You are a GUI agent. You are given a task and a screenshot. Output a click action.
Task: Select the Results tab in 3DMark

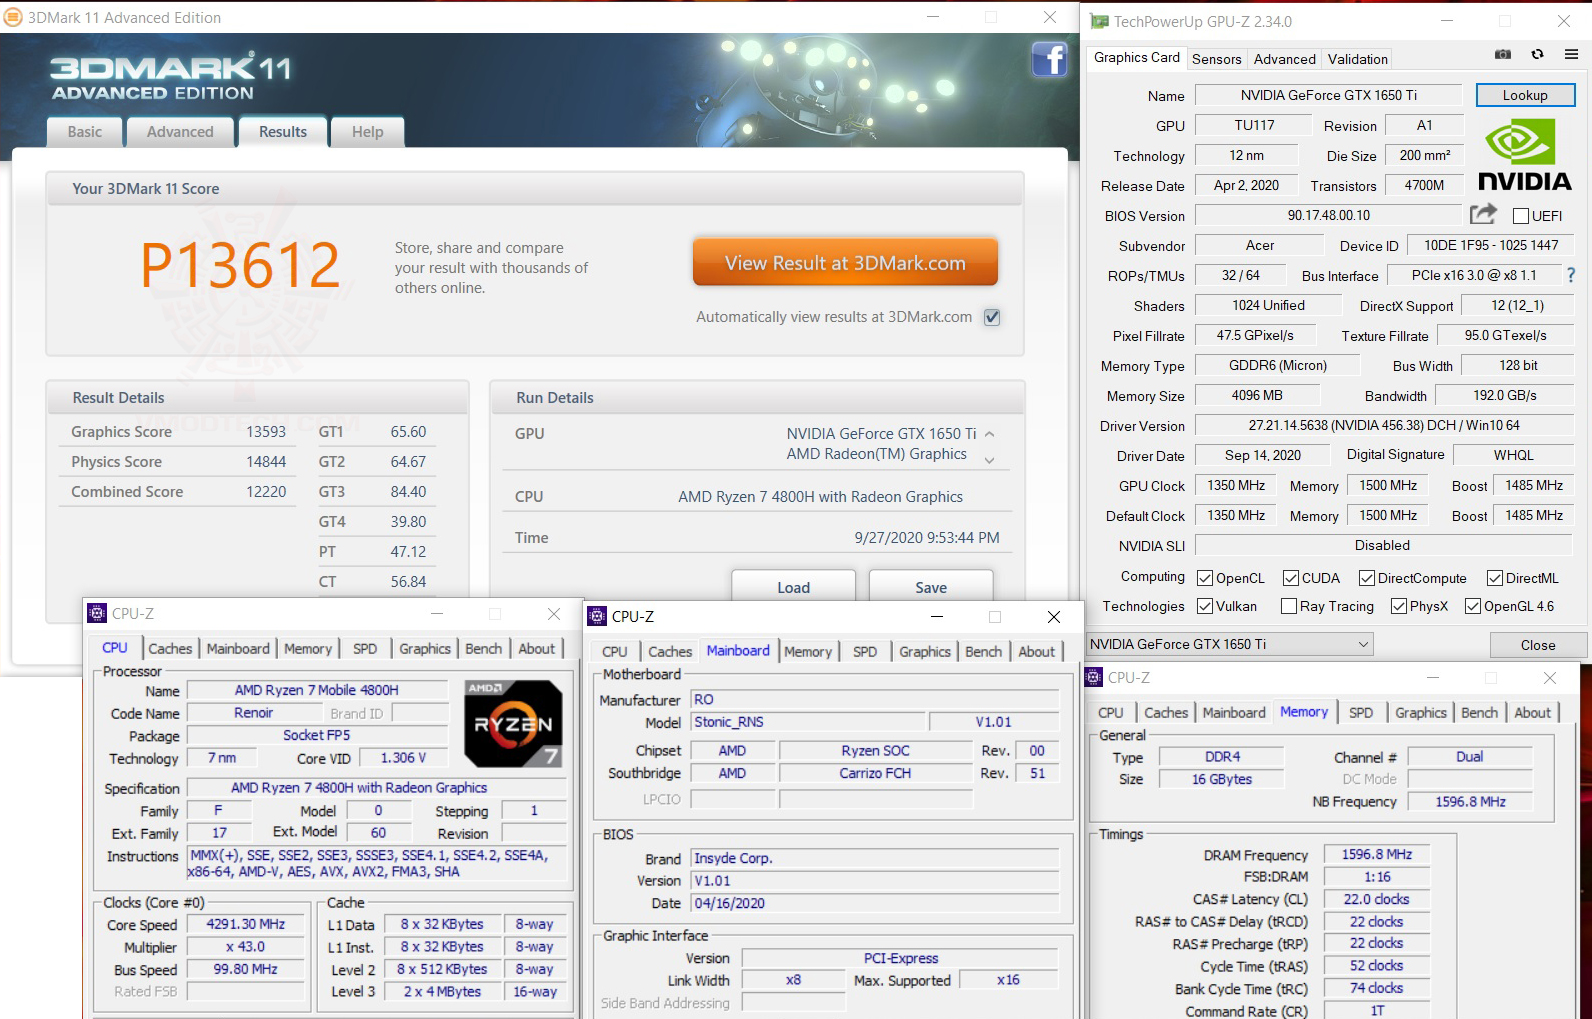pos(283,131)
